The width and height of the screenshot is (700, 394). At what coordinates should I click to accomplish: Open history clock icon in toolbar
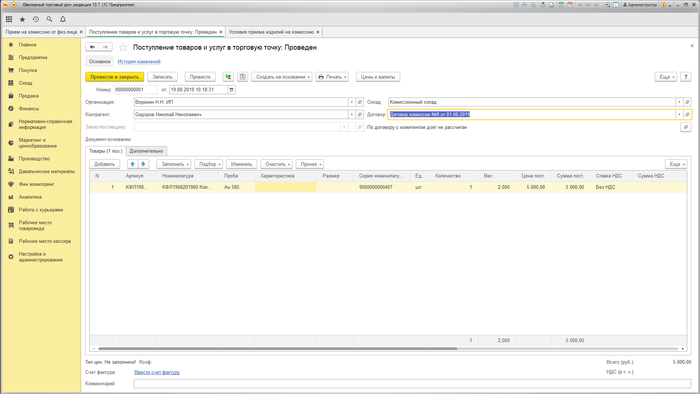pos(36,19)
